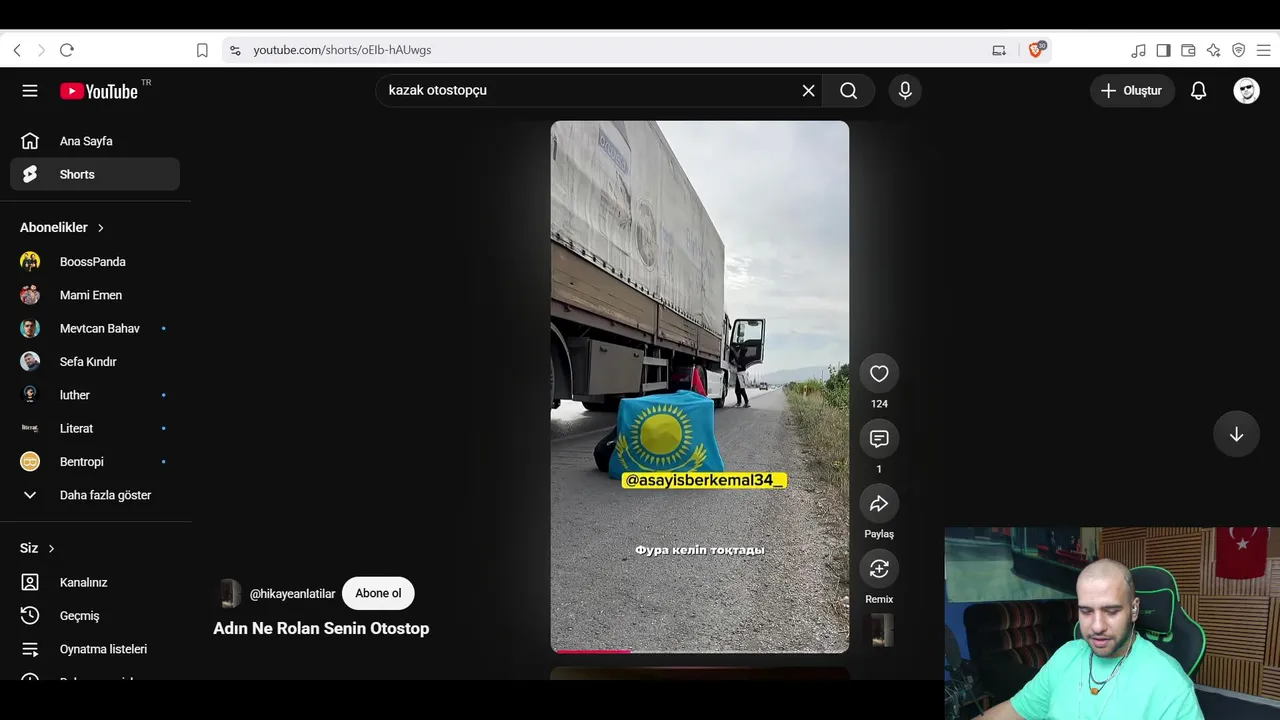Collapse the YouTube guide via hamburger icon
The image size is (1280, 720).
30,91
